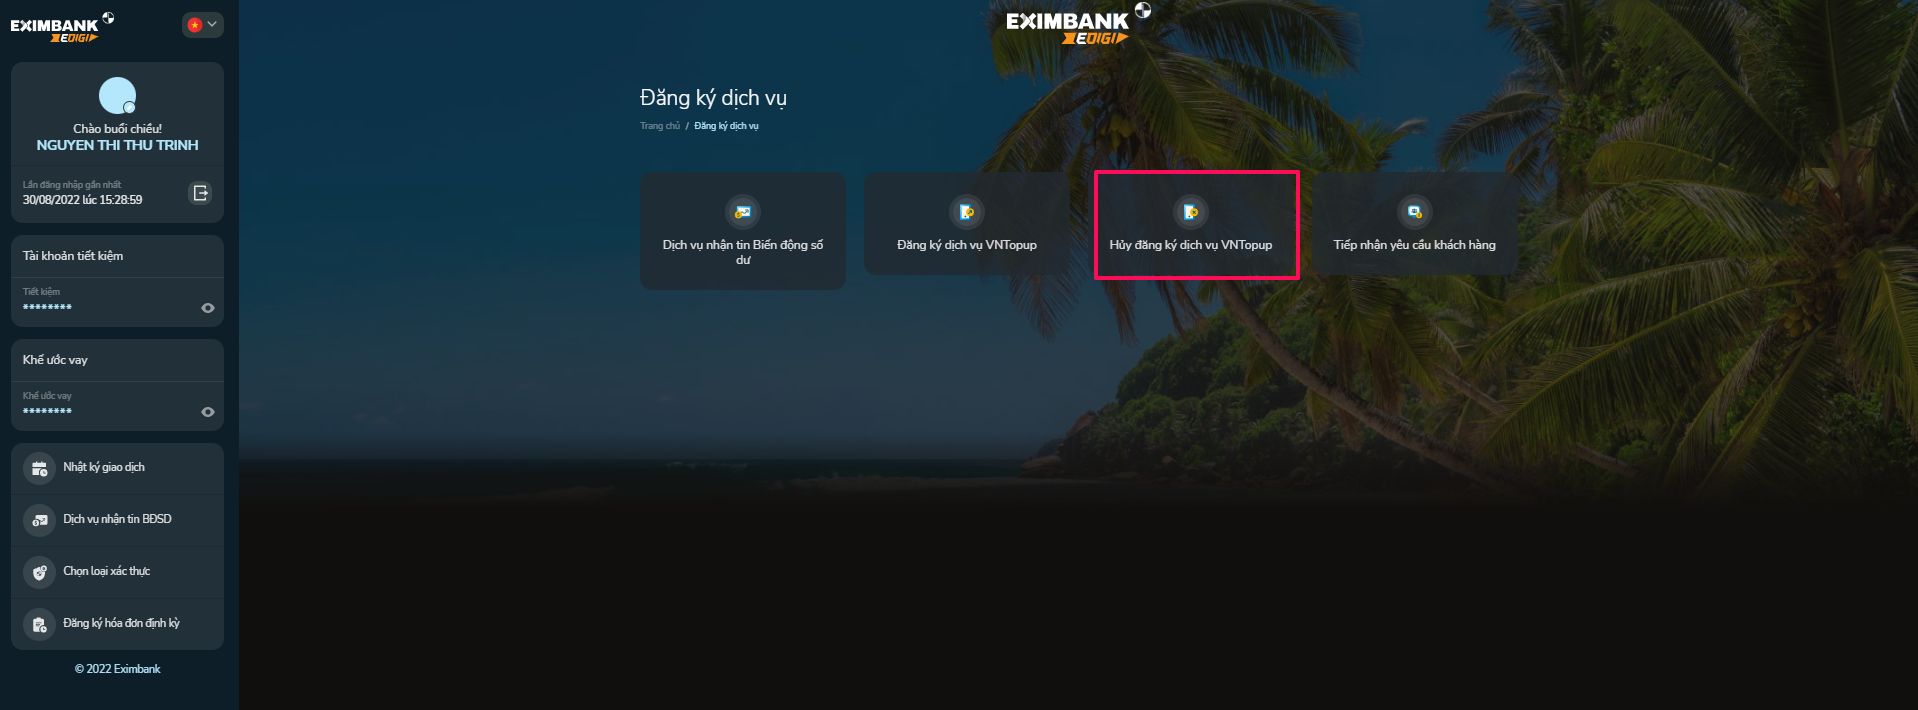Image resolution: width=1918 pixels, height=710 pixels.
Task: Reveal the hidden Khế ước vay amount
Action: pos(208,412)
